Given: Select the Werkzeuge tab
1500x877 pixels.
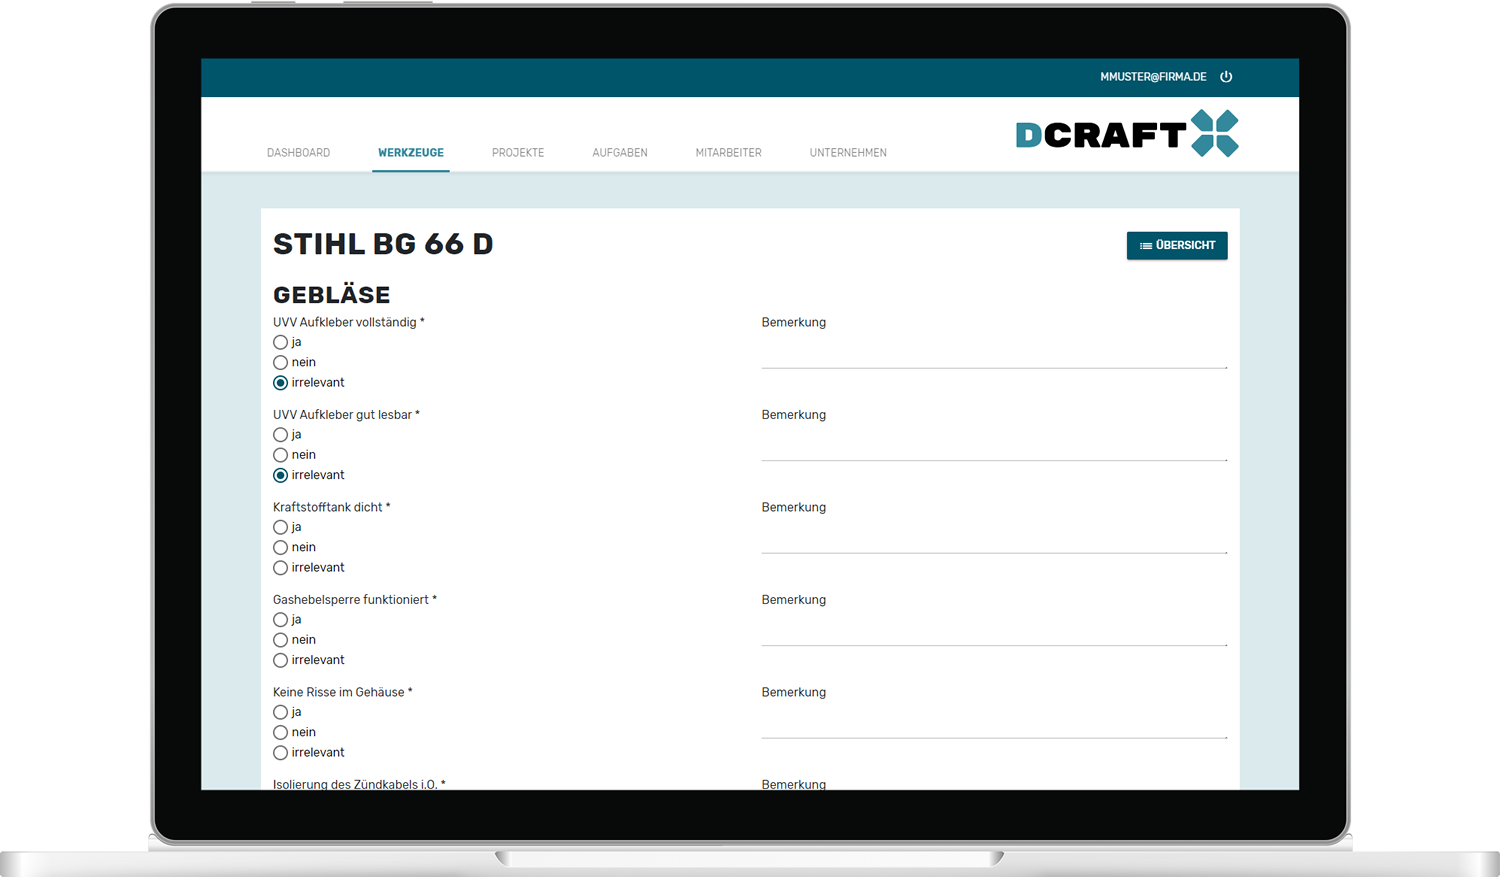Looking at the screenshot, I should click(x=411, y=153).
